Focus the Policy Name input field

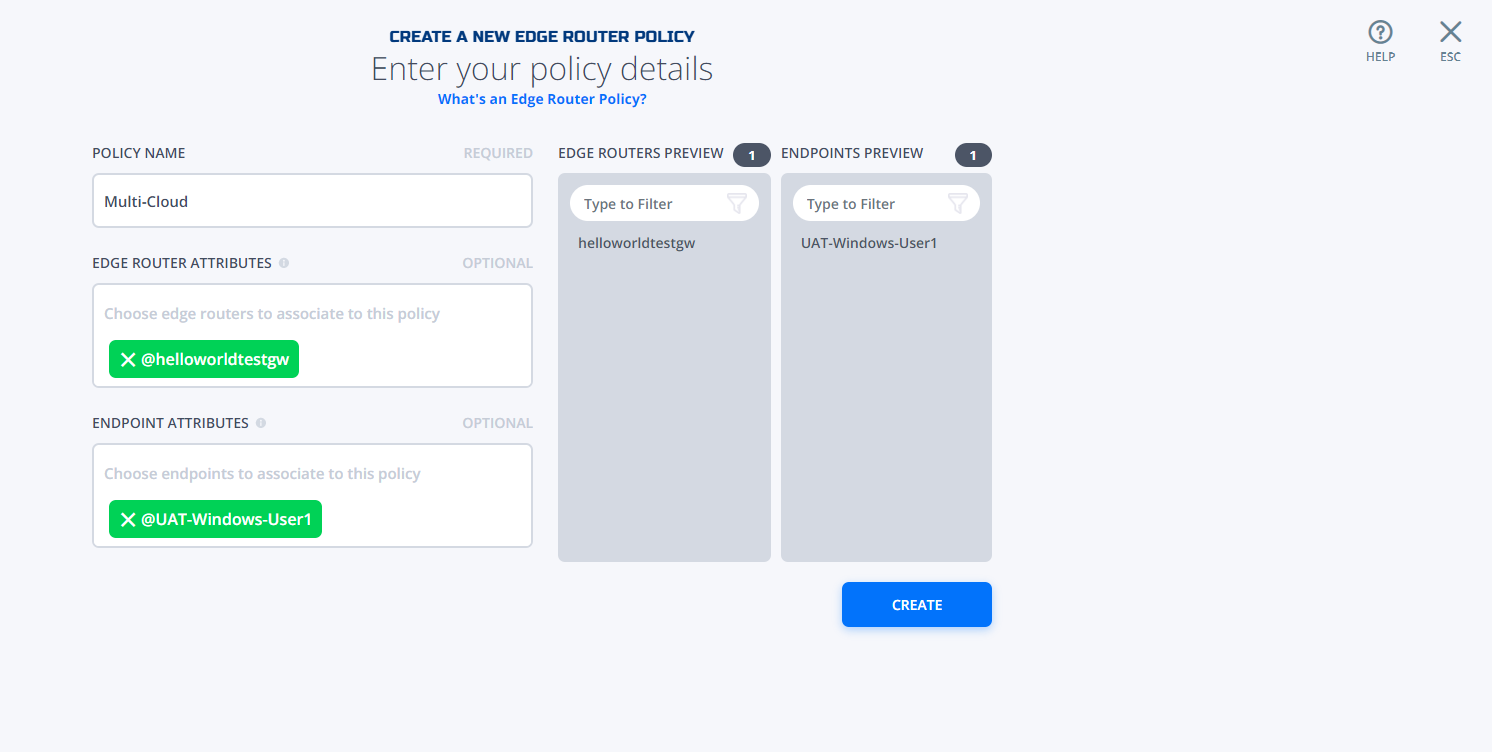point(312,201)
